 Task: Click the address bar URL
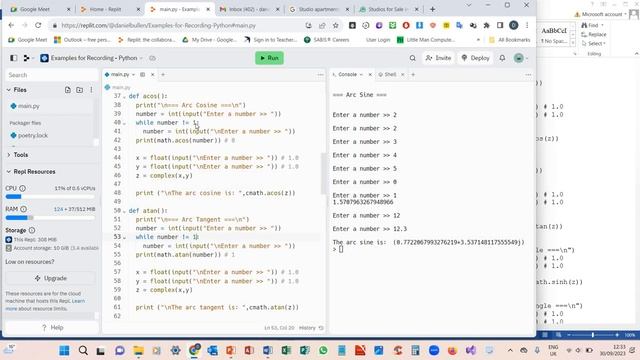tap(158, 25)
